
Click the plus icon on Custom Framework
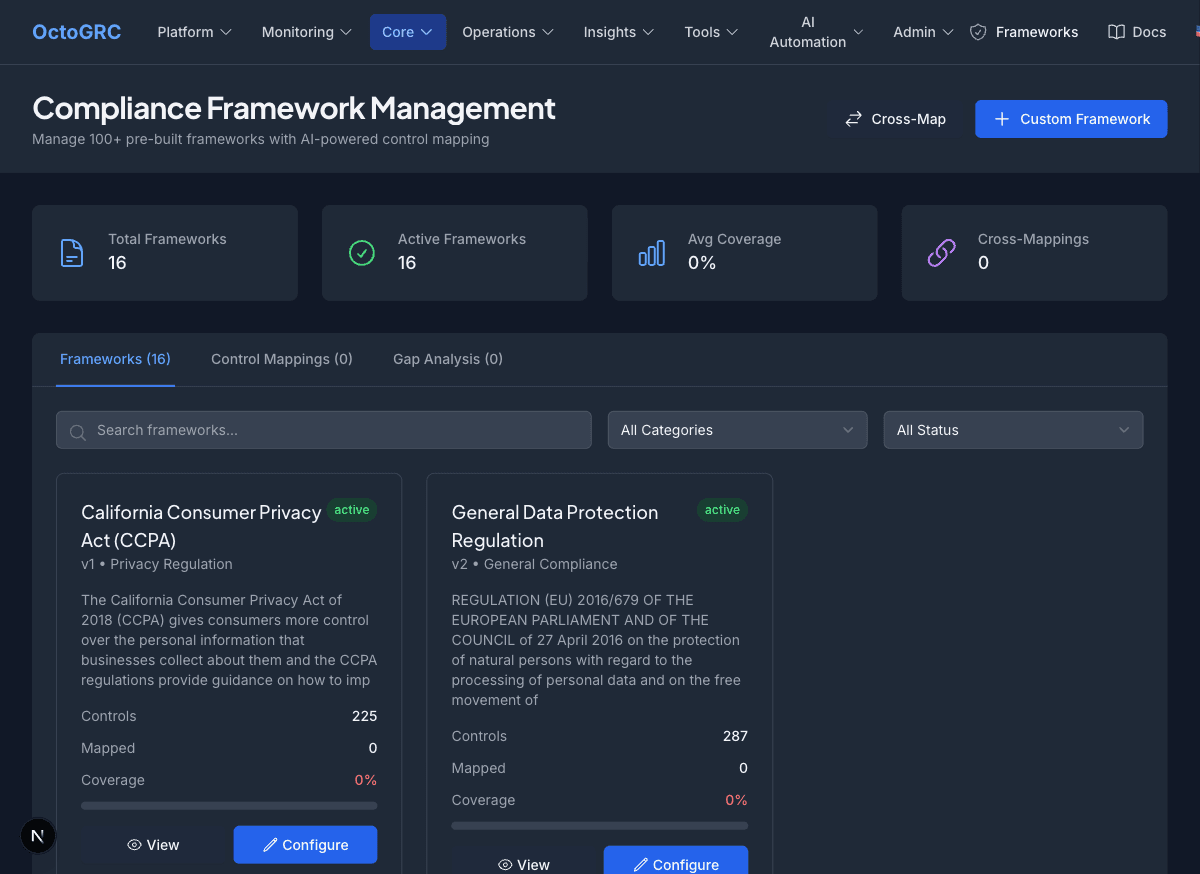(x=1001, y=119)
